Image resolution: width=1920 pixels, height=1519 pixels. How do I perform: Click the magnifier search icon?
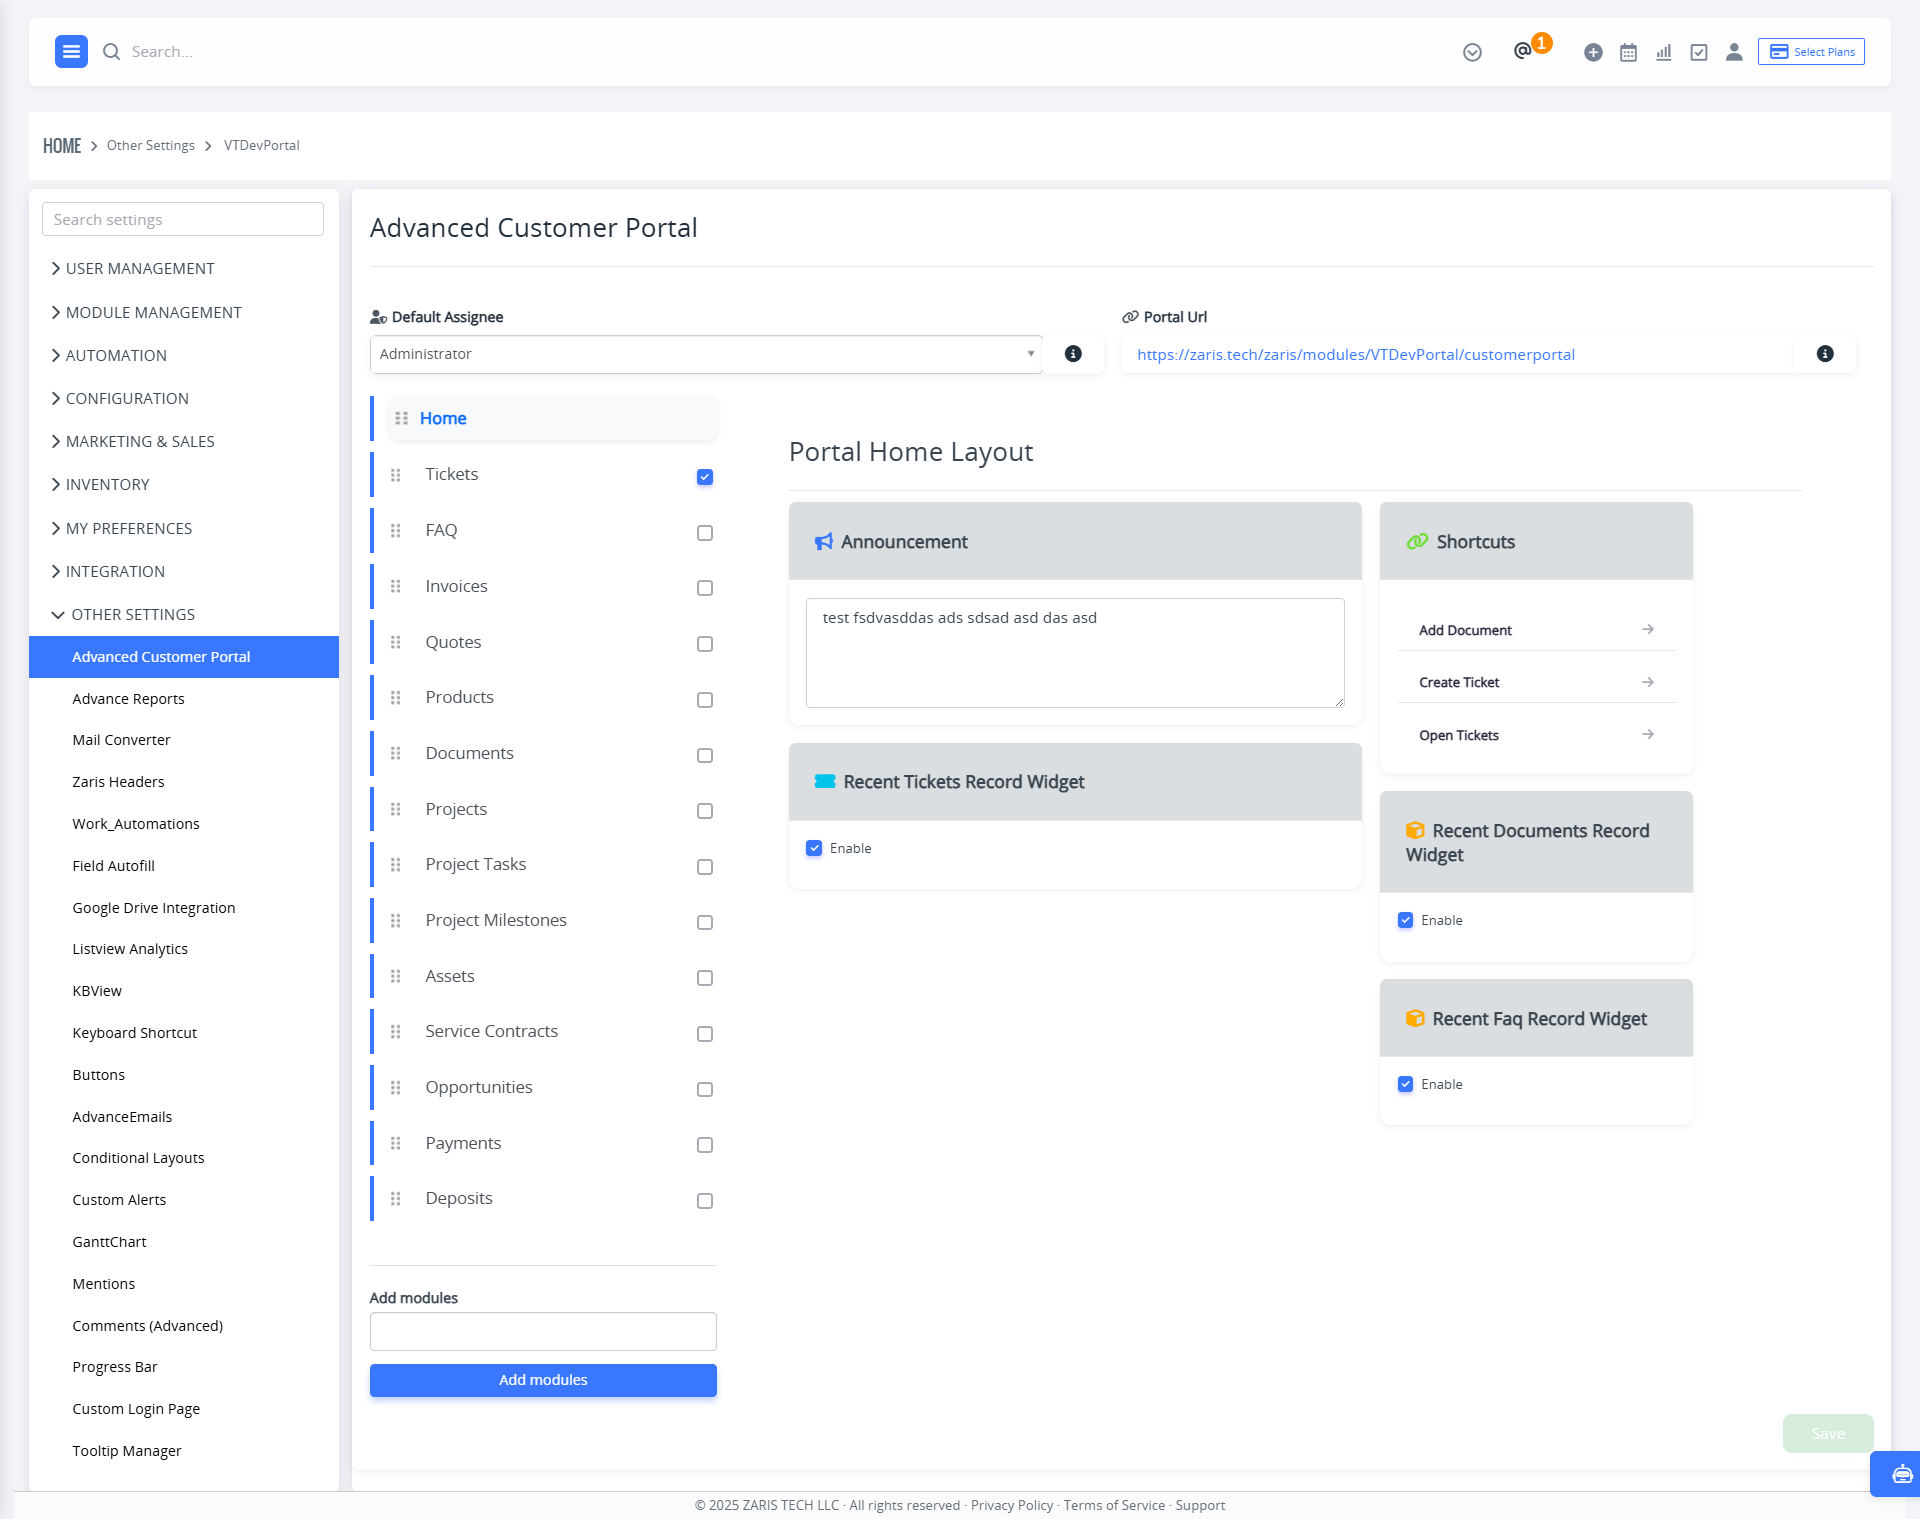pyautogui.click(x=111, y=51)
